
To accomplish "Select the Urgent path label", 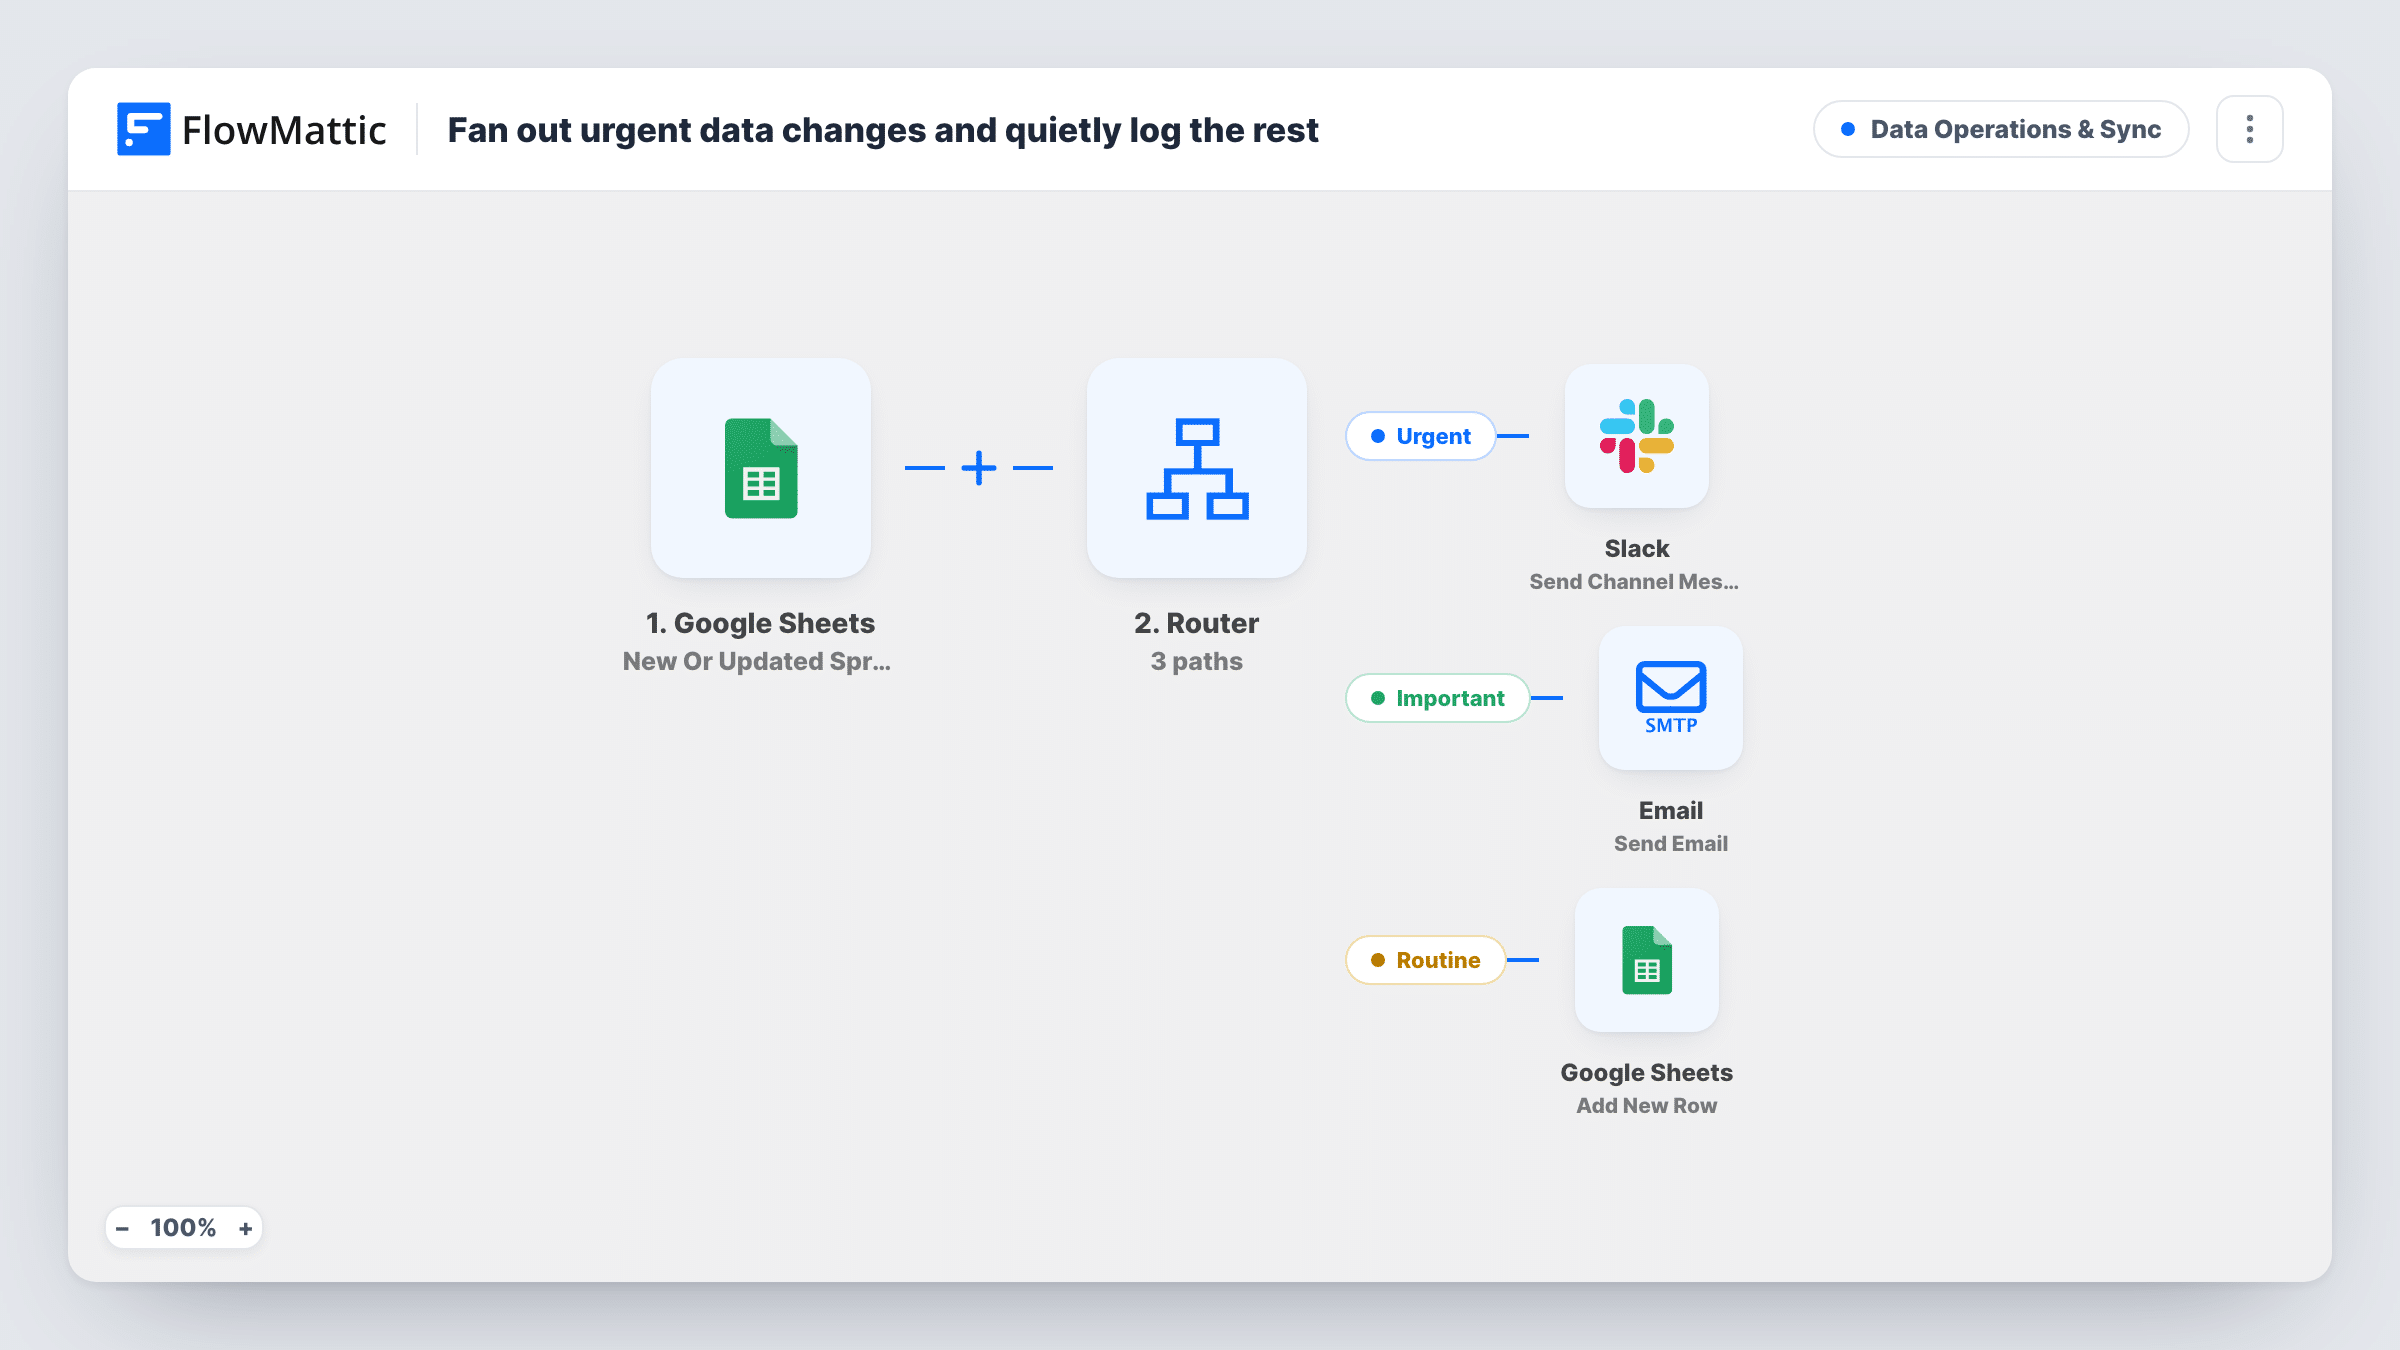I will point(1421,436).
